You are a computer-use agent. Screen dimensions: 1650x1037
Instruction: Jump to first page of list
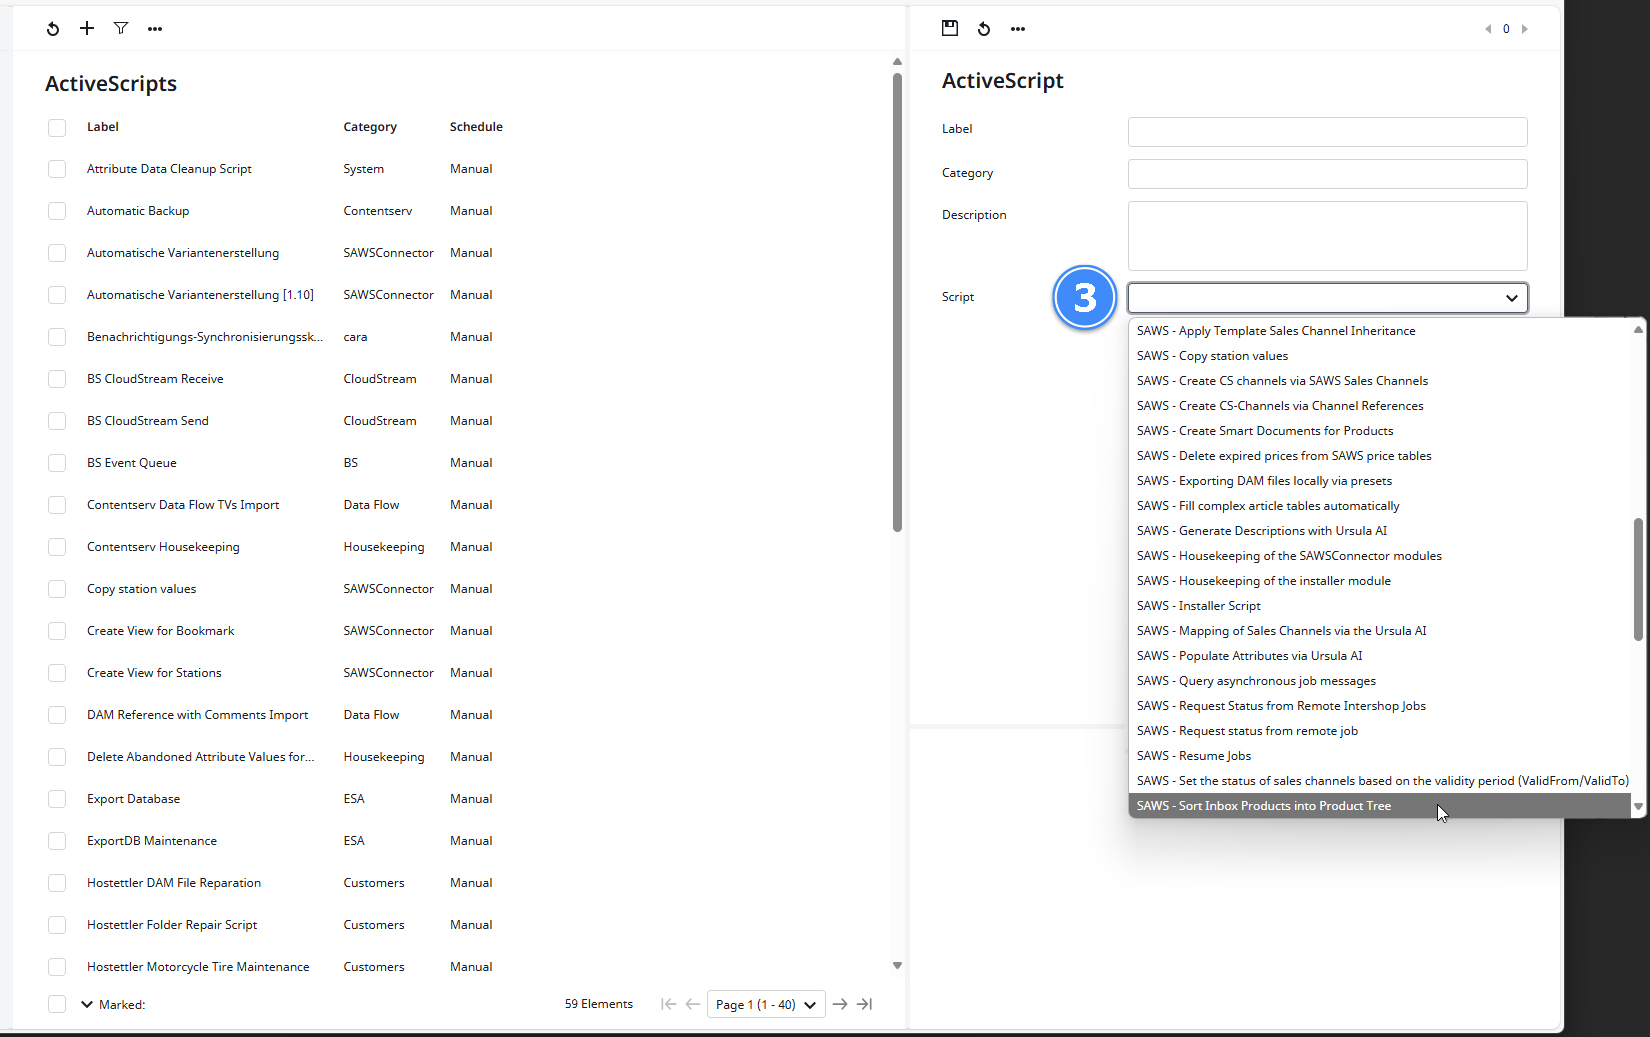pos(668,1004)
